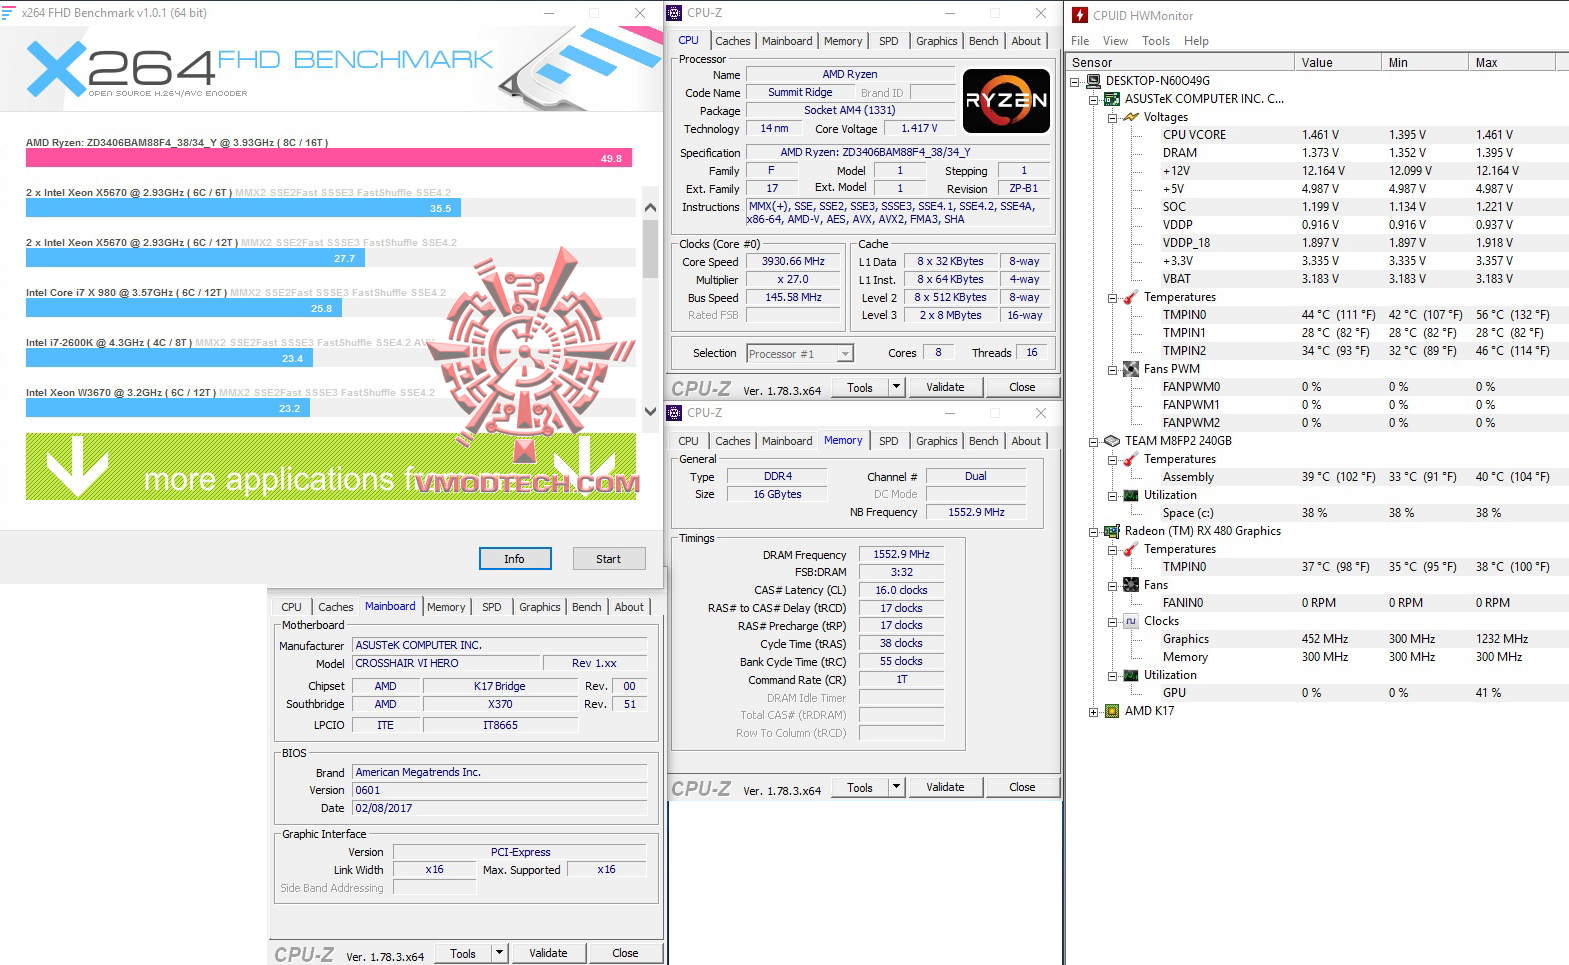Click the ASUSTeK motherboard icon in HWMonitor

pyautogui.click(x=1112, y=99)
